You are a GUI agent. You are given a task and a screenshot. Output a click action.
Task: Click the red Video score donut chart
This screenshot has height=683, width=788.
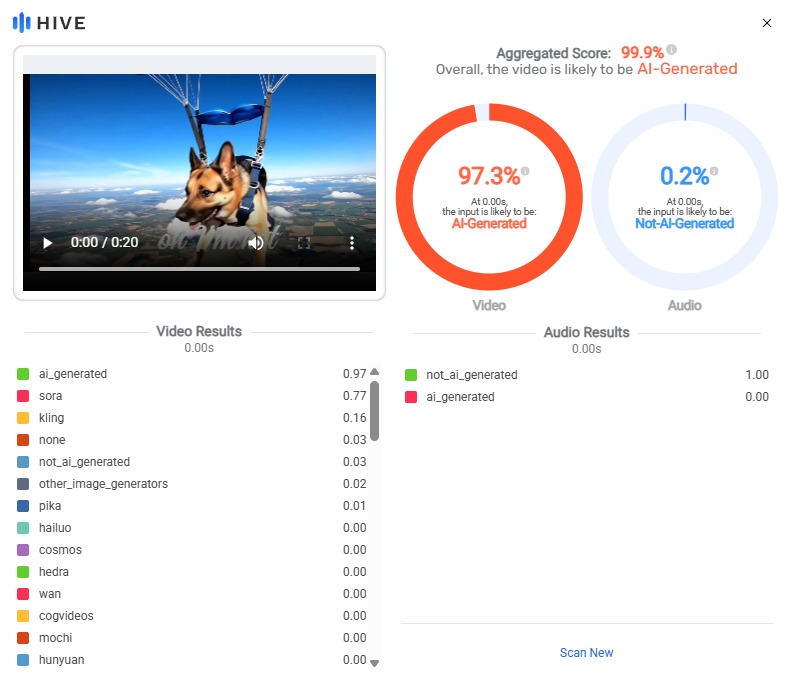coord(489,197)
